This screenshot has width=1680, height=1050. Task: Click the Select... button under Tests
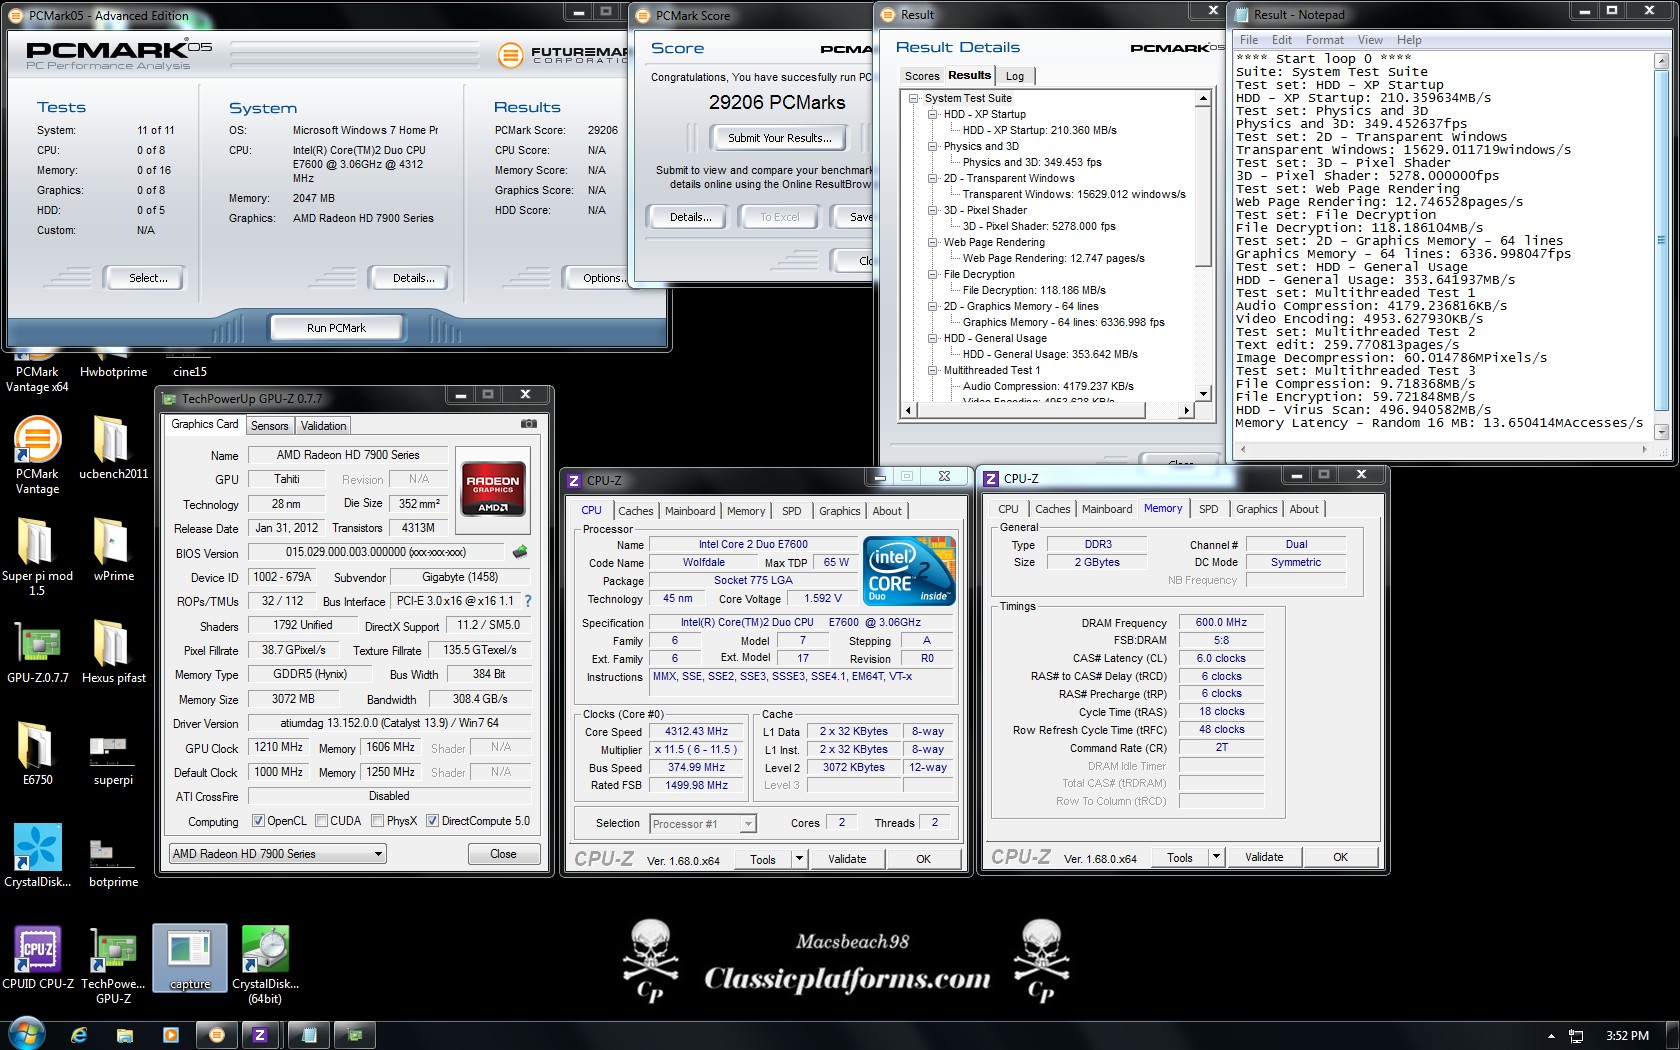[148, 278]
